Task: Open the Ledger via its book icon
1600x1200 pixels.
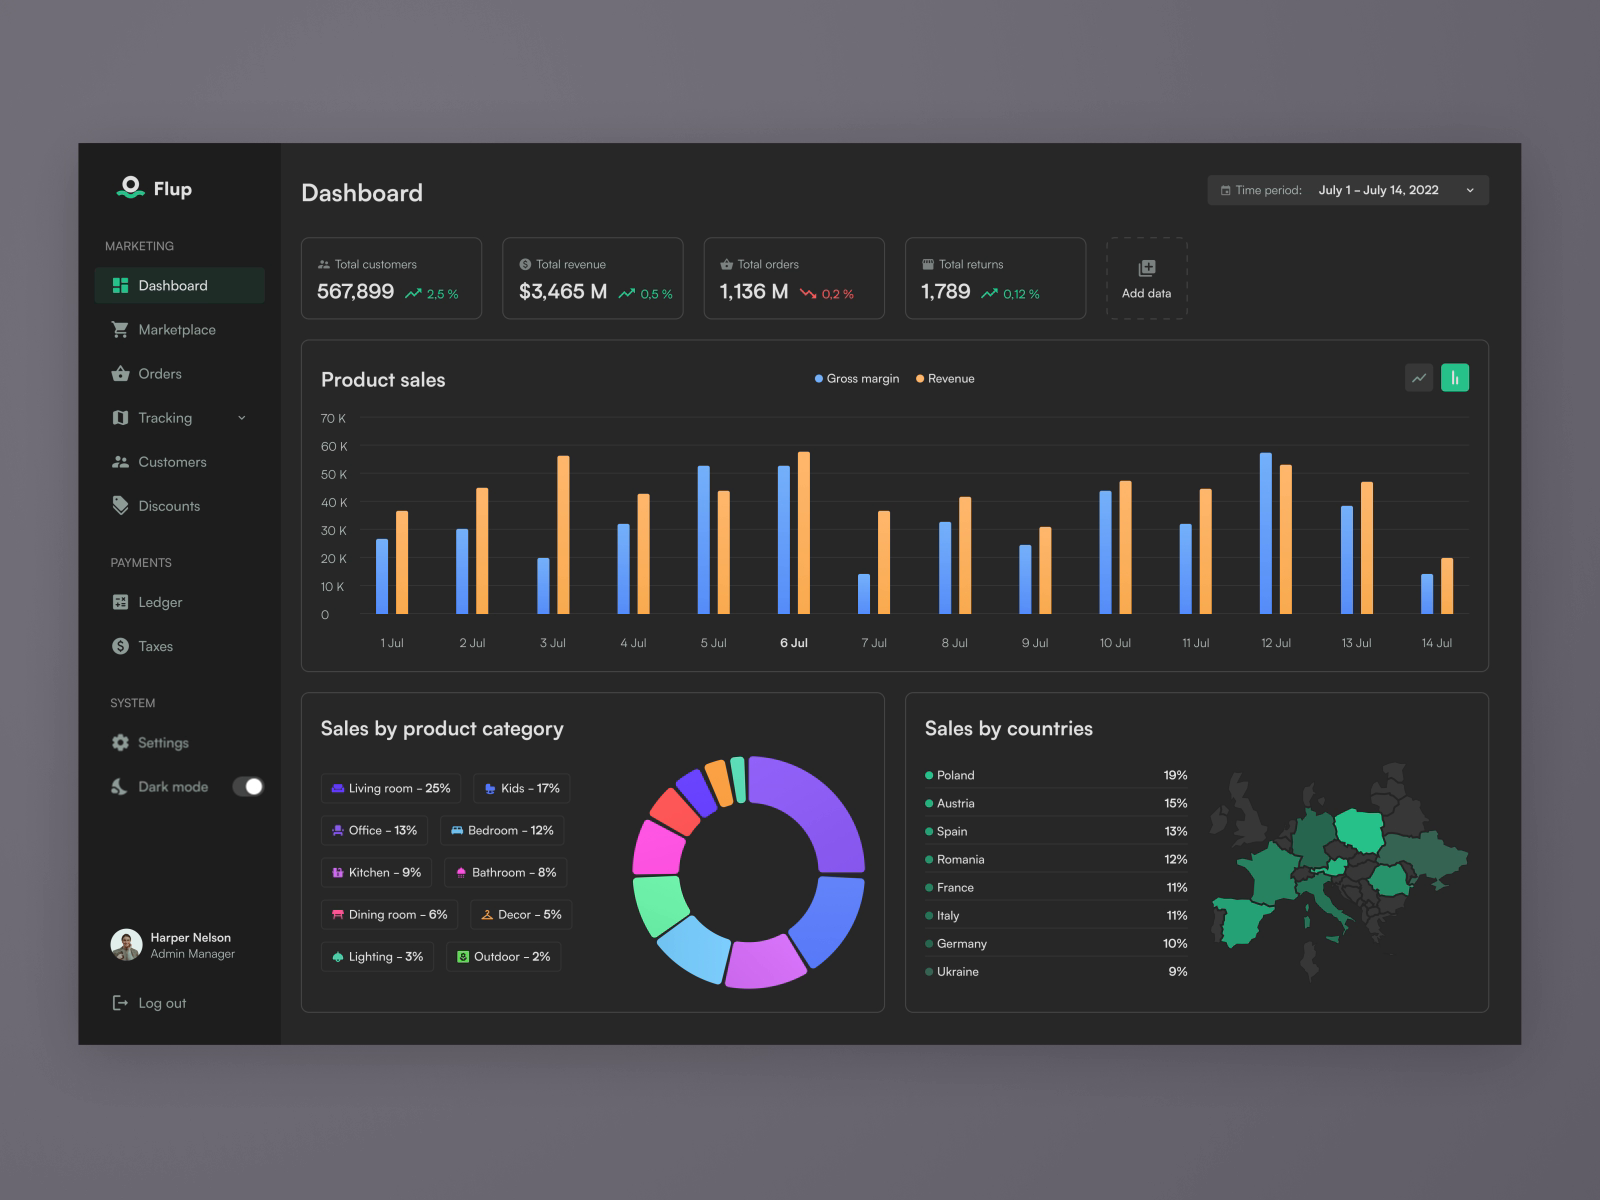Action: pos(120,602)
